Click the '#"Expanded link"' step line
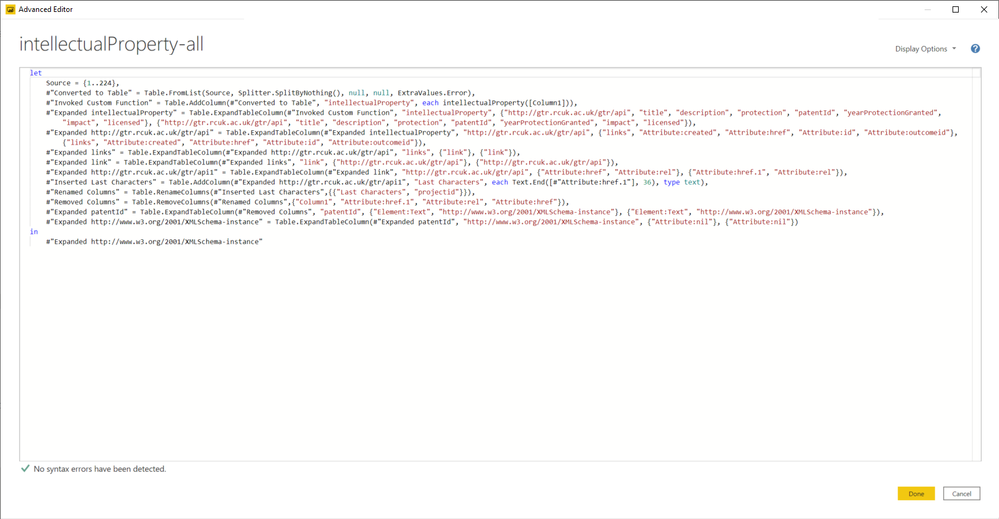The height and width of the screenshot is (519, 999). pyautogui.click(x=332, y=162)
